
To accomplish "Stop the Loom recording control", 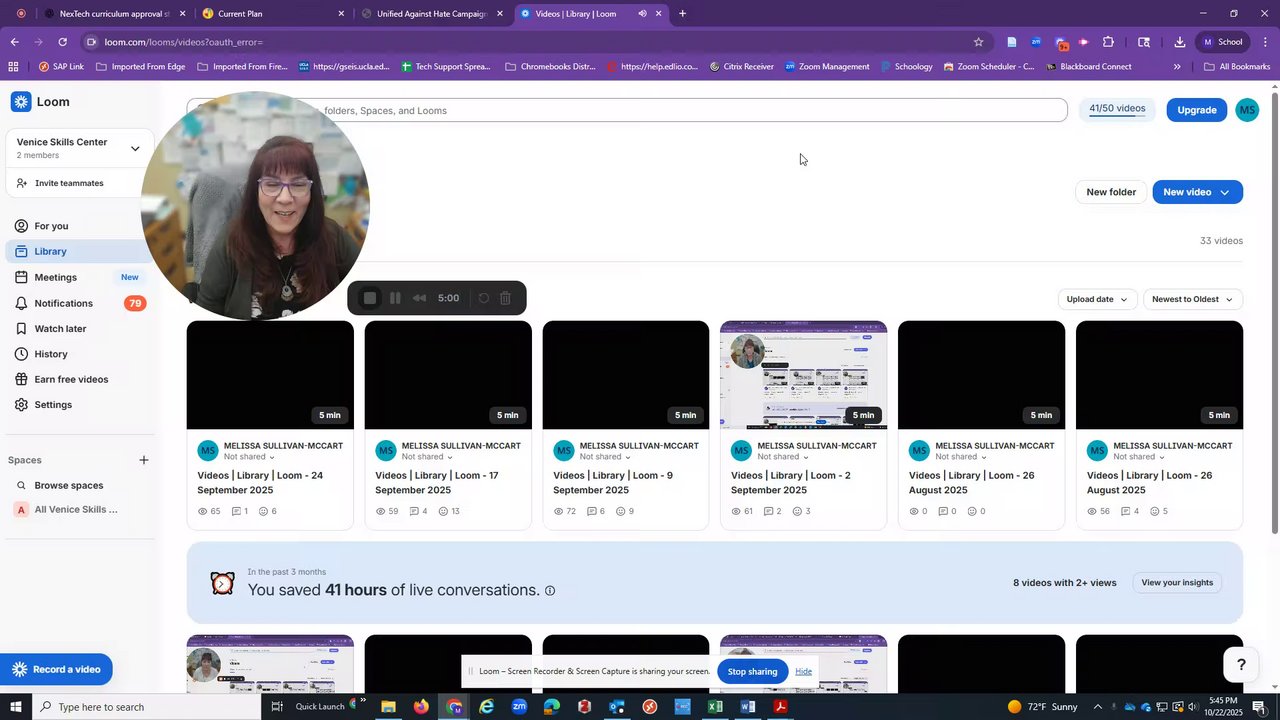I will click(369, 298).
